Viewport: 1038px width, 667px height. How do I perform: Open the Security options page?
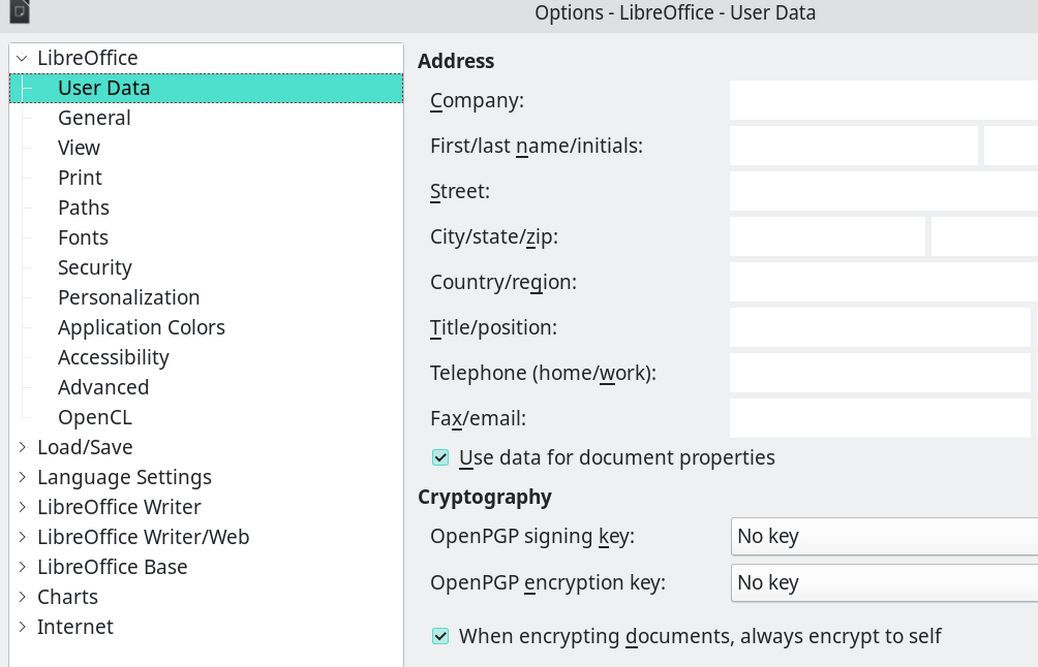tap(95, 267)
